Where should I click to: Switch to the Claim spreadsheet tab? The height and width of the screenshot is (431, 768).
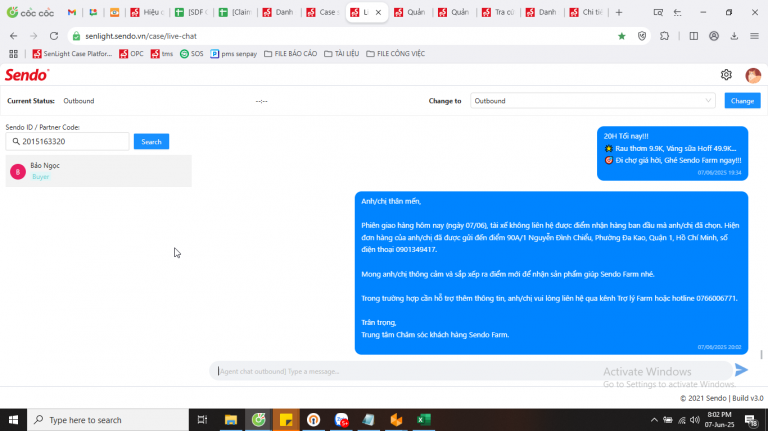pyautogui.click(x=236, y=12)
